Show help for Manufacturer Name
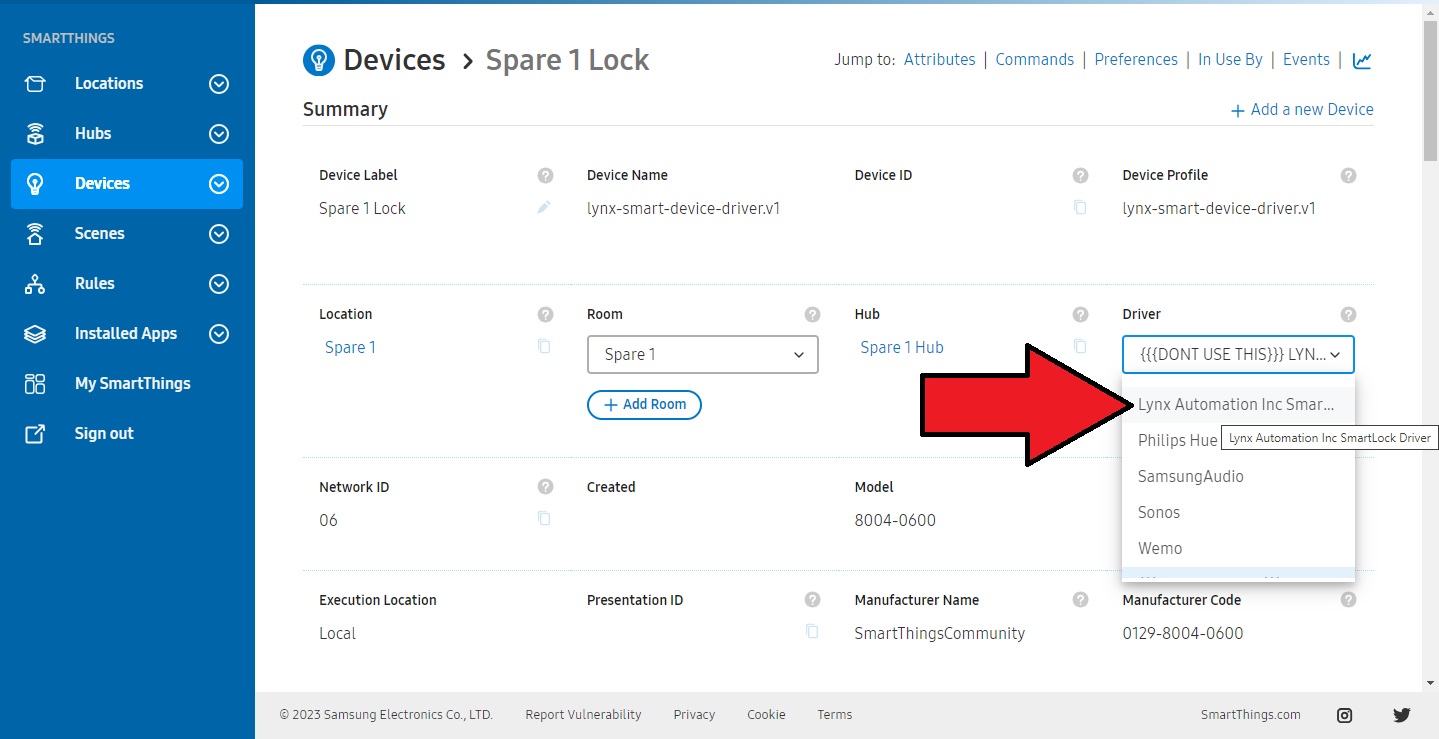This screenshot has height=739, width=1439. [x=1080, y=601]
